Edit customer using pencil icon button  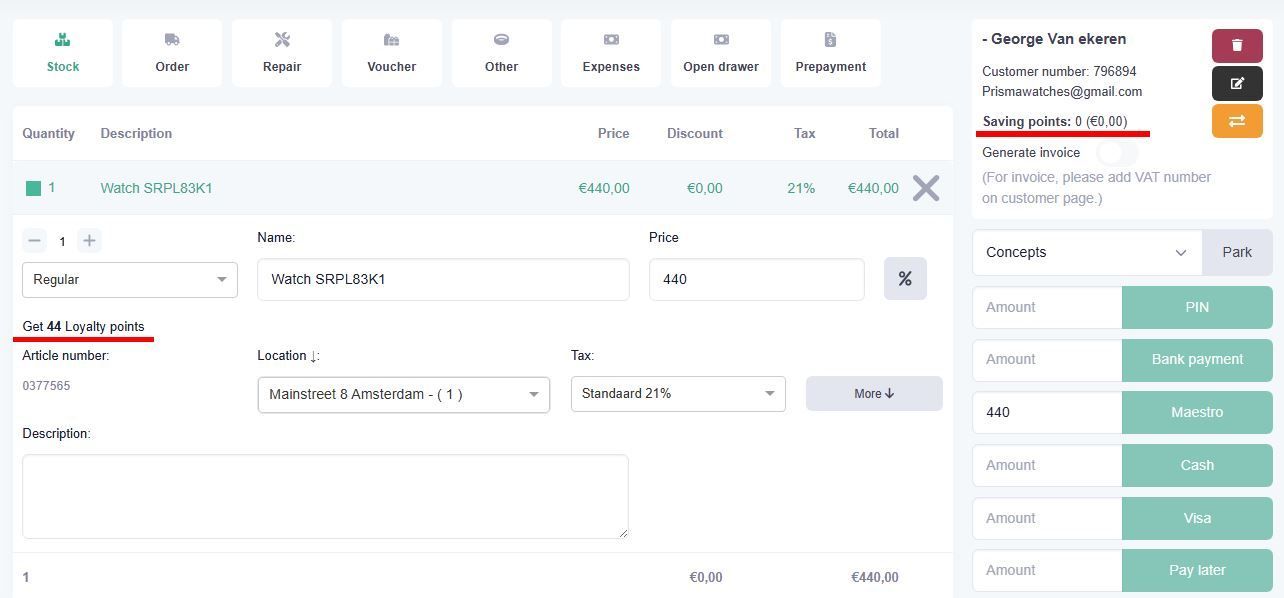point(1237,84)
